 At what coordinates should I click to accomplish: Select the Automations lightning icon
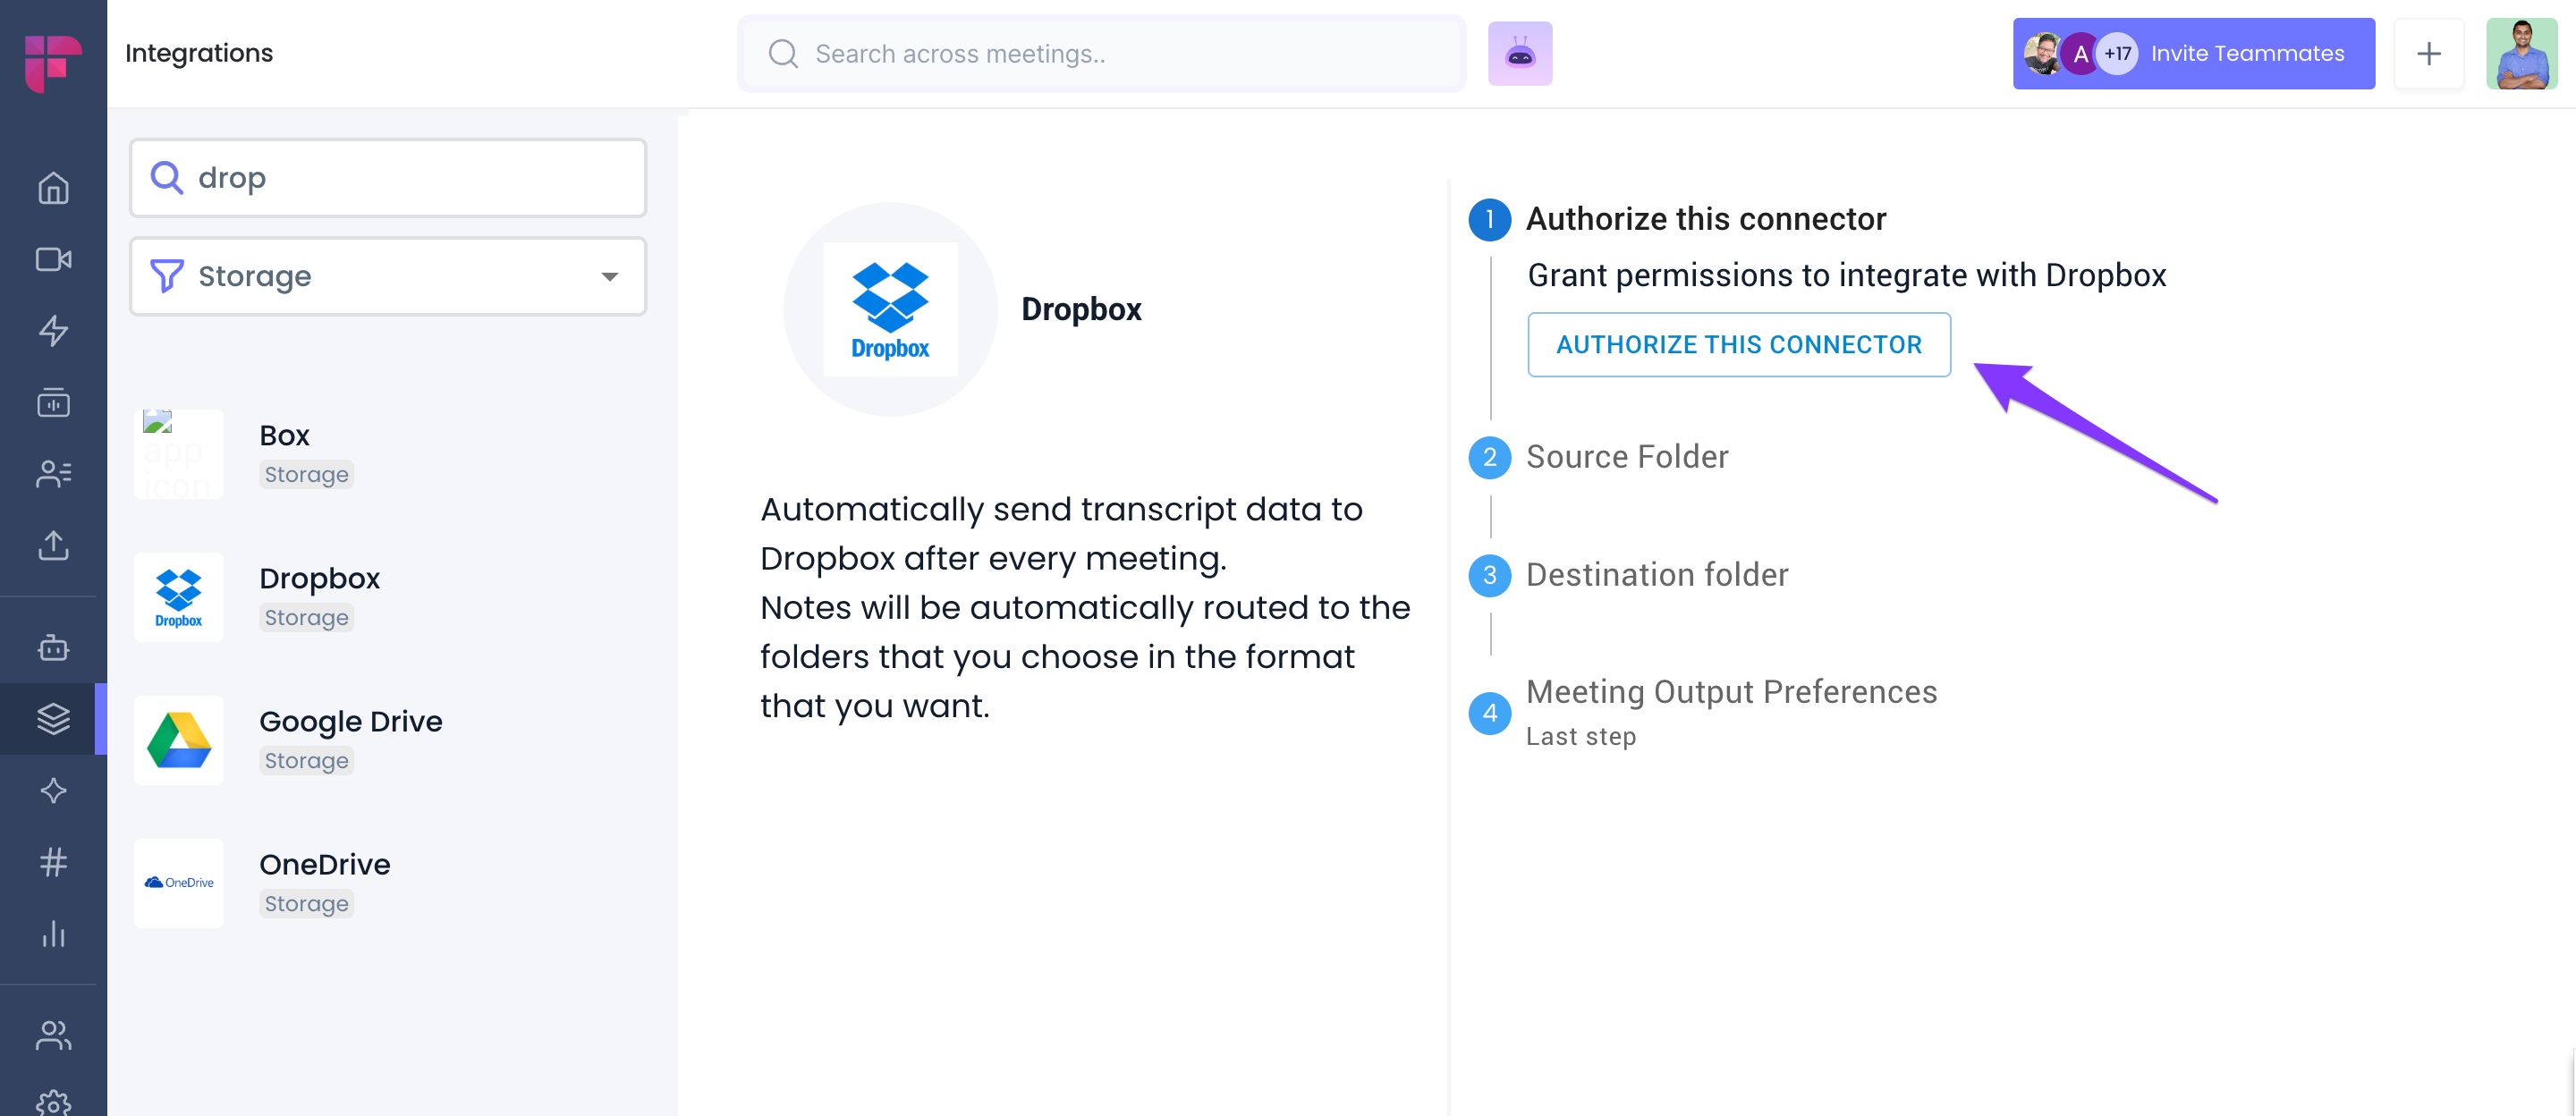click(x=51, y=332)
